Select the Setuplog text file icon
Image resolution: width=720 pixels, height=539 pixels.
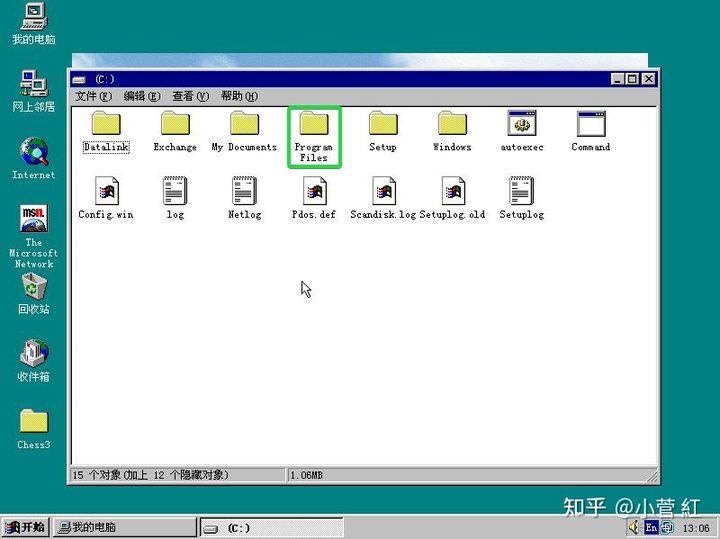(522, 191)
